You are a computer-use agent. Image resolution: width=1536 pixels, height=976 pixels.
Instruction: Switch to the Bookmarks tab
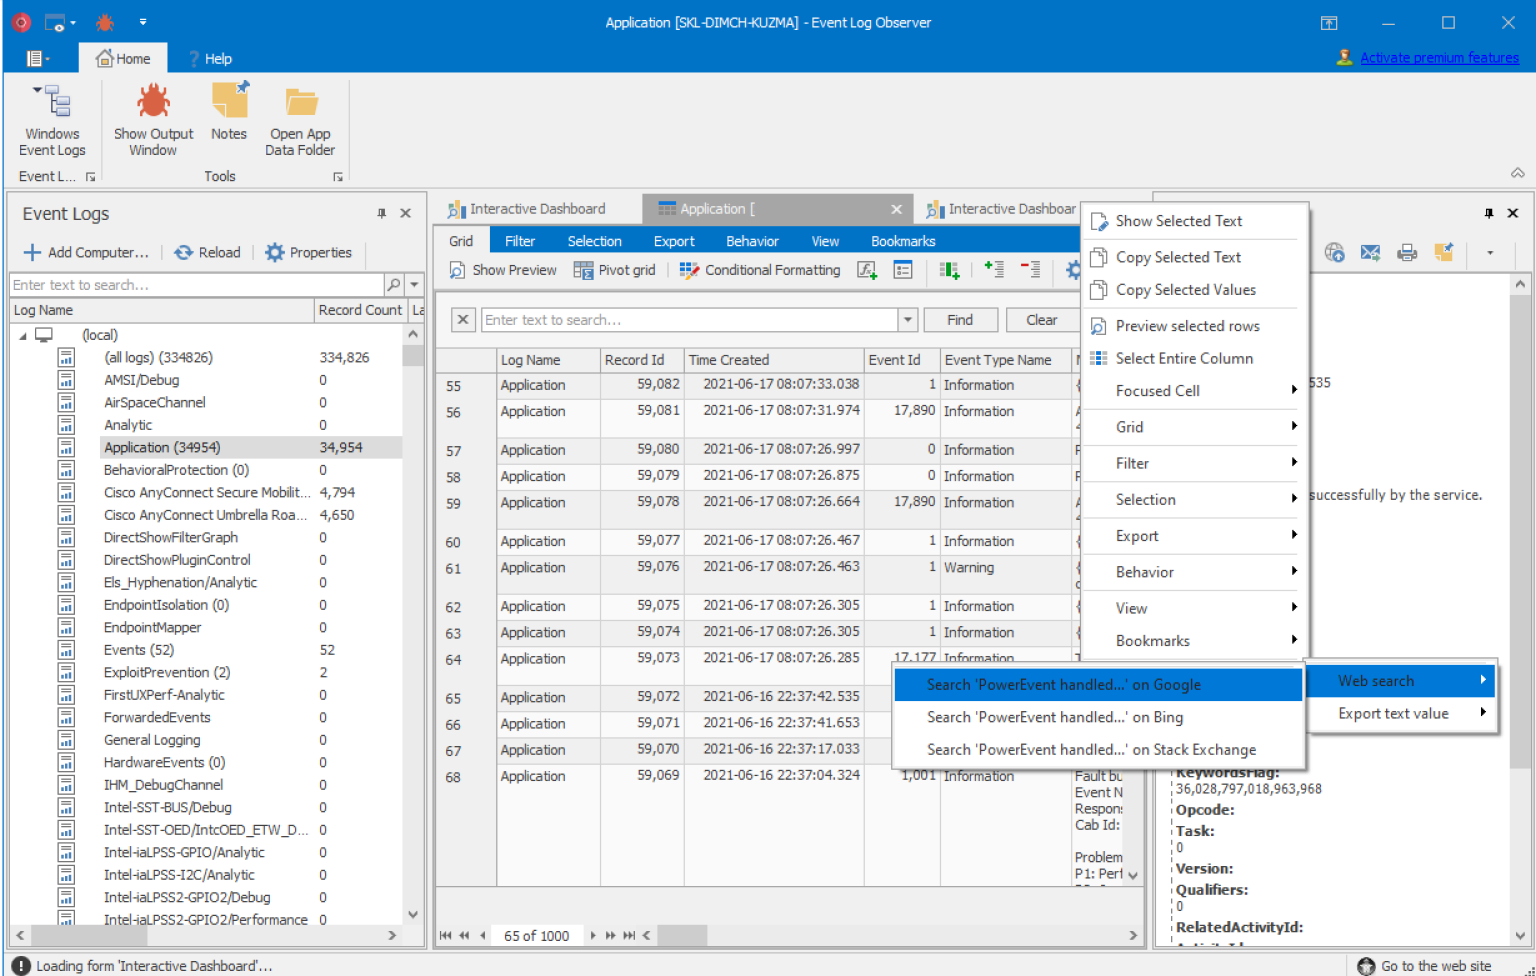tap(902, 240)
